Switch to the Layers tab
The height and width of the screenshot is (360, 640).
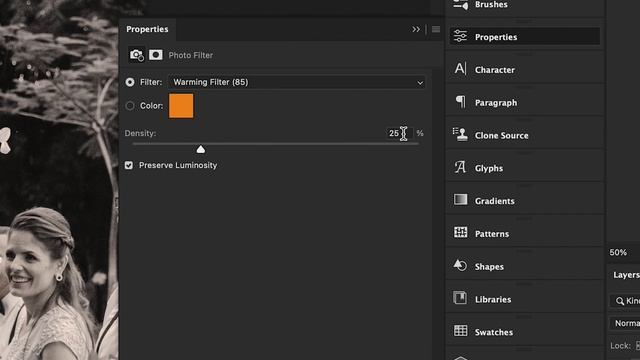(626, 275)
